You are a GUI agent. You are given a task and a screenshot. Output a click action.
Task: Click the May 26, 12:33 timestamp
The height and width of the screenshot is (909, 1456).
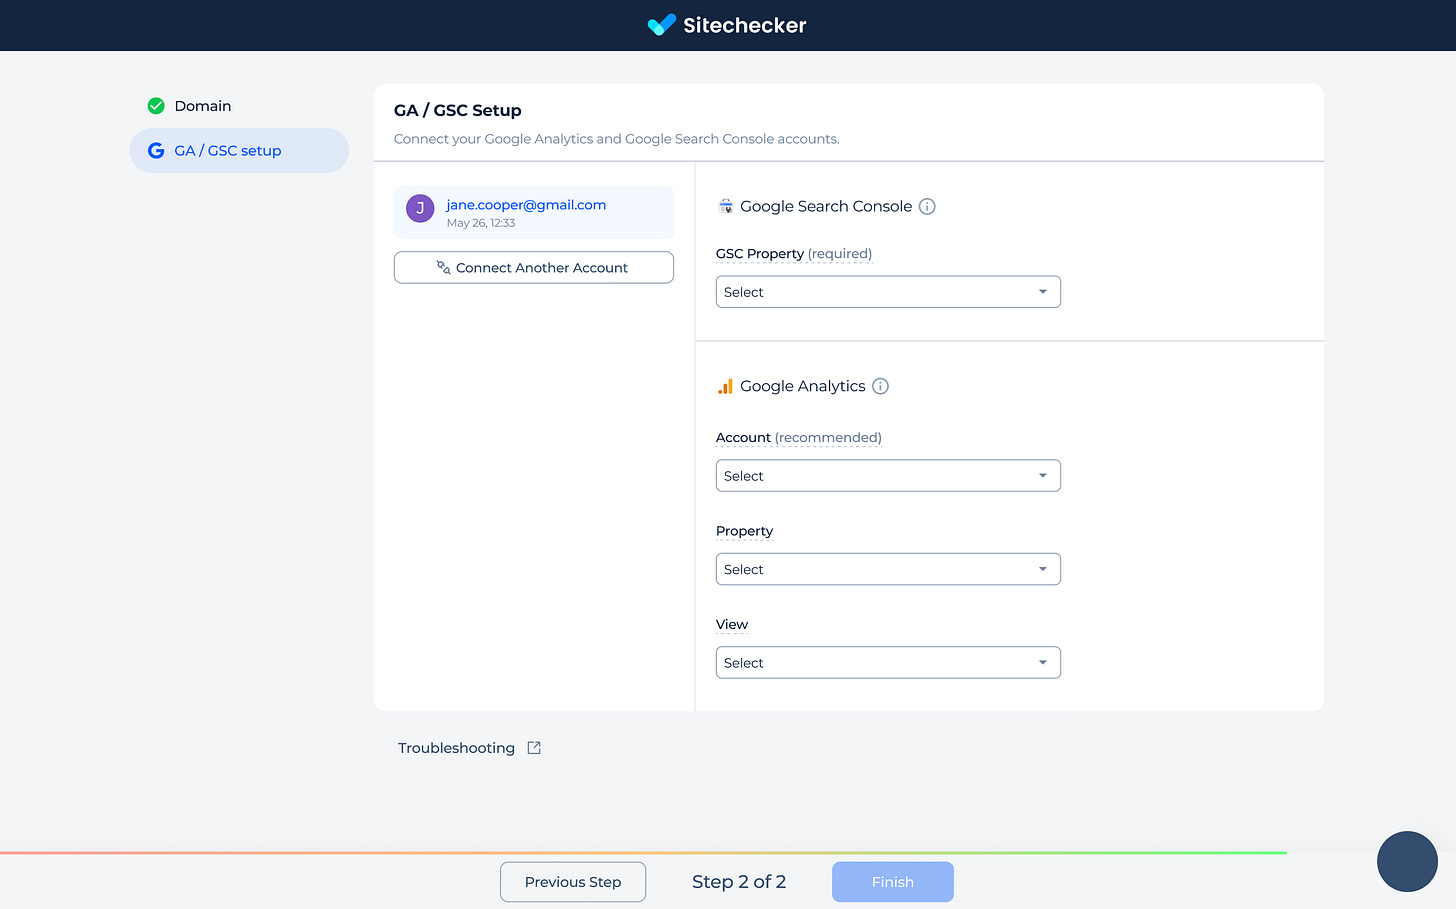[481, 223]
